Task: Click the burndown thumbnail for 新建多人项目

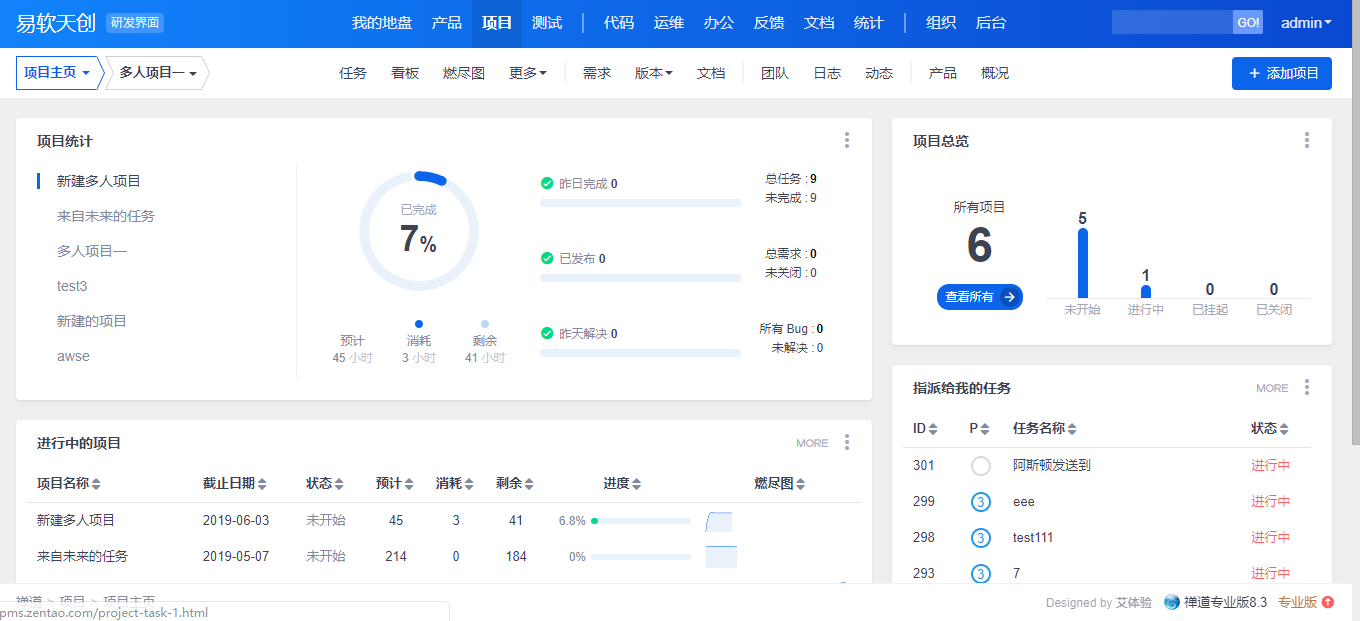Action: pyautogui.click(x=719, y=521)
